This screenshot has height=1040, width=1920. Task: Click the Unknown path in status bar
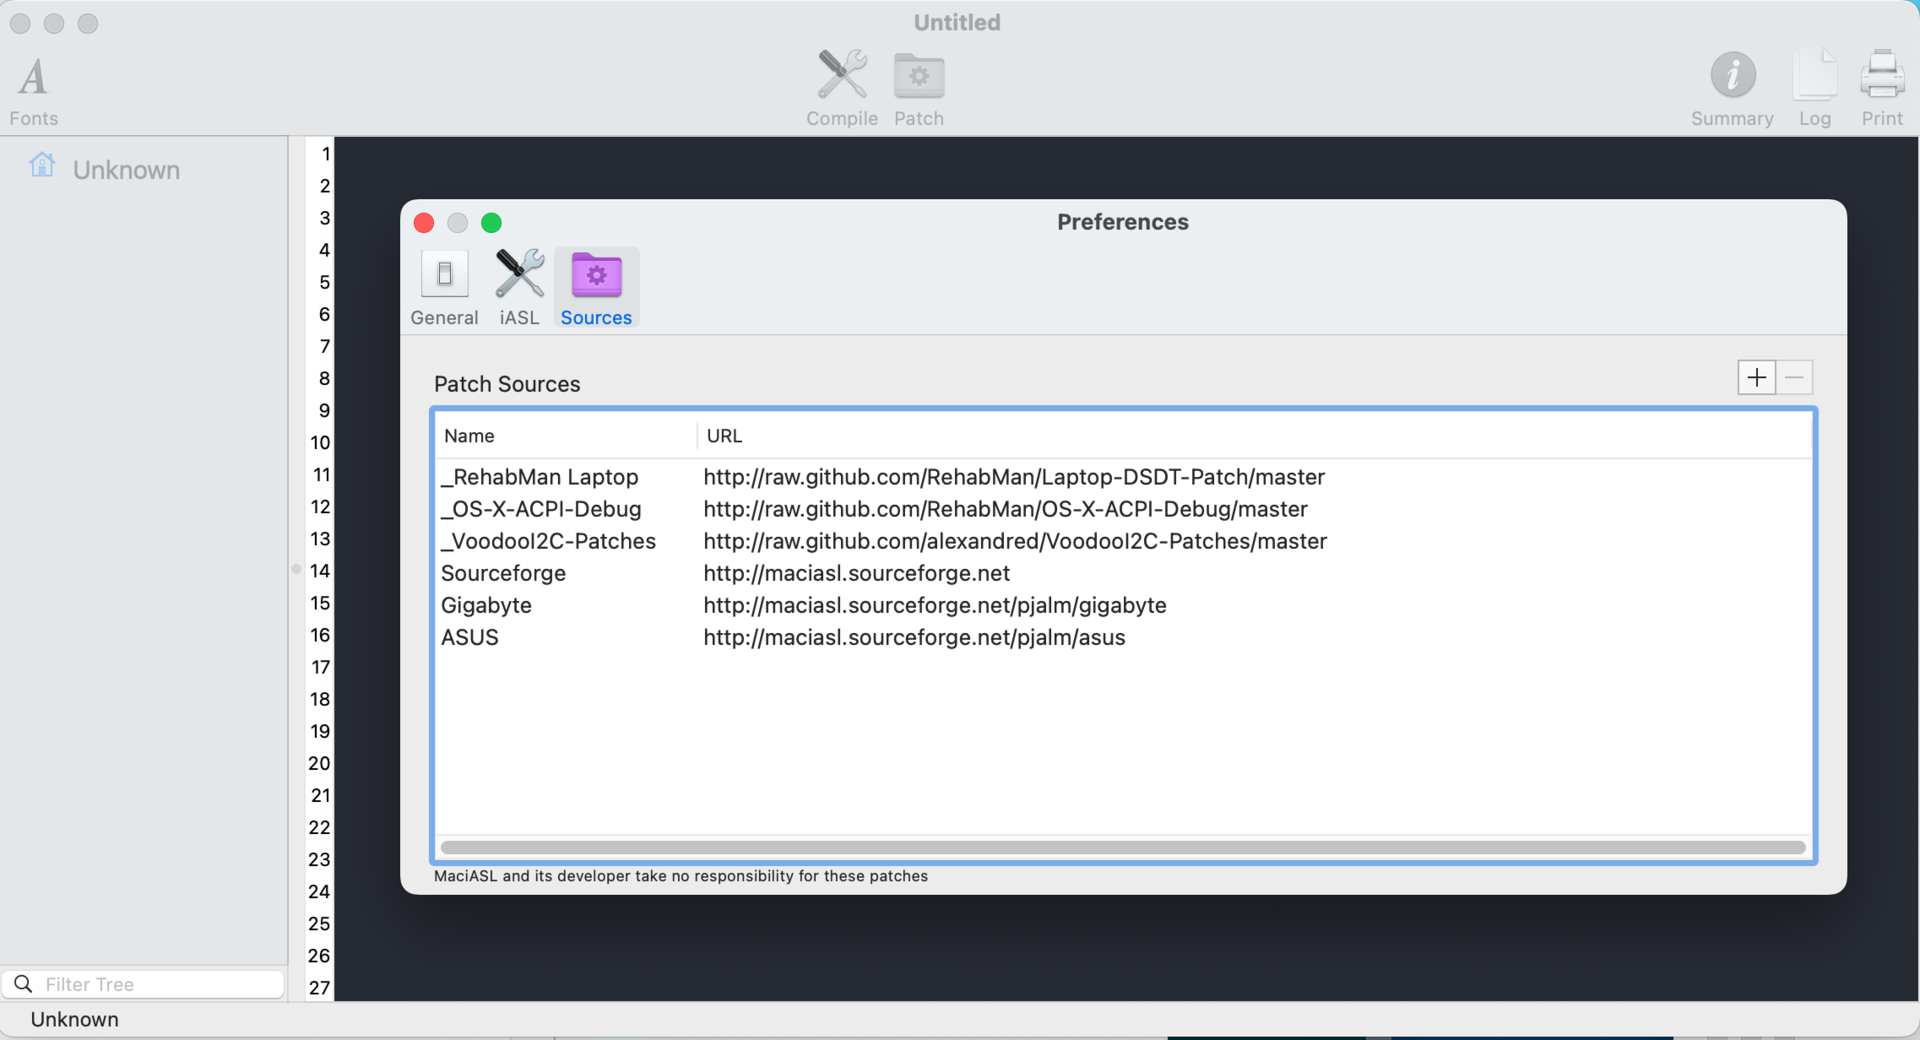(x=75, y=1019)
